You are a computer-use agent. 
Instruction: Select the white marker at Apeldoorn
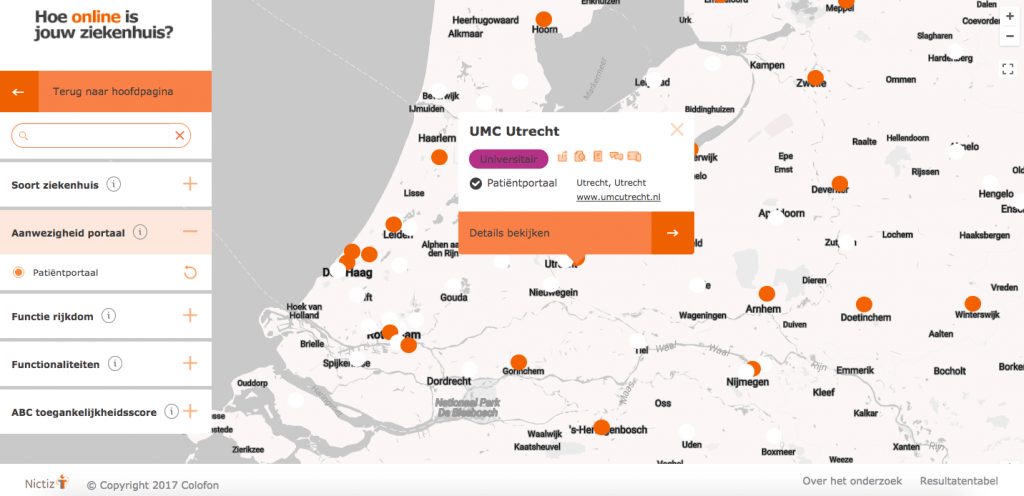[776, 217]
